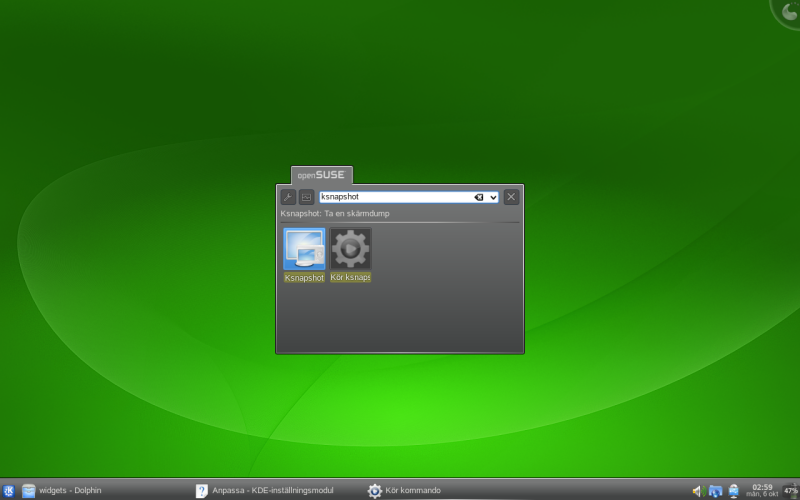Click the Kör ksnaps result label

point(350,277)
